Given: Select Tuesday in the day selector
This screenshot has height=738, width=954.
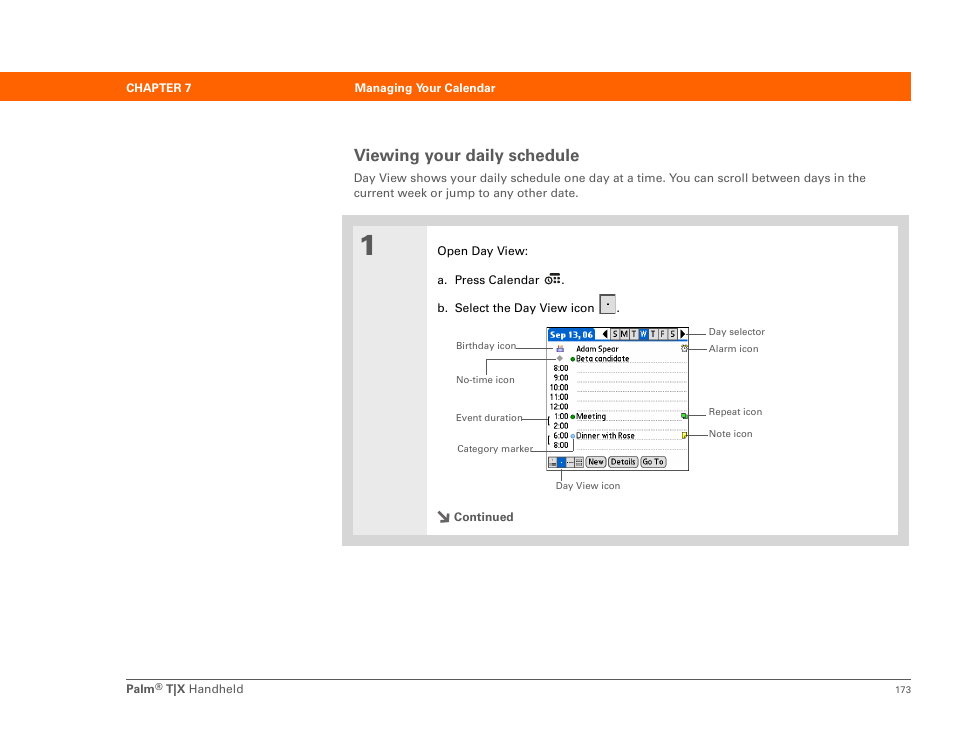Looking at the screenshot, I should coord(634,334).
